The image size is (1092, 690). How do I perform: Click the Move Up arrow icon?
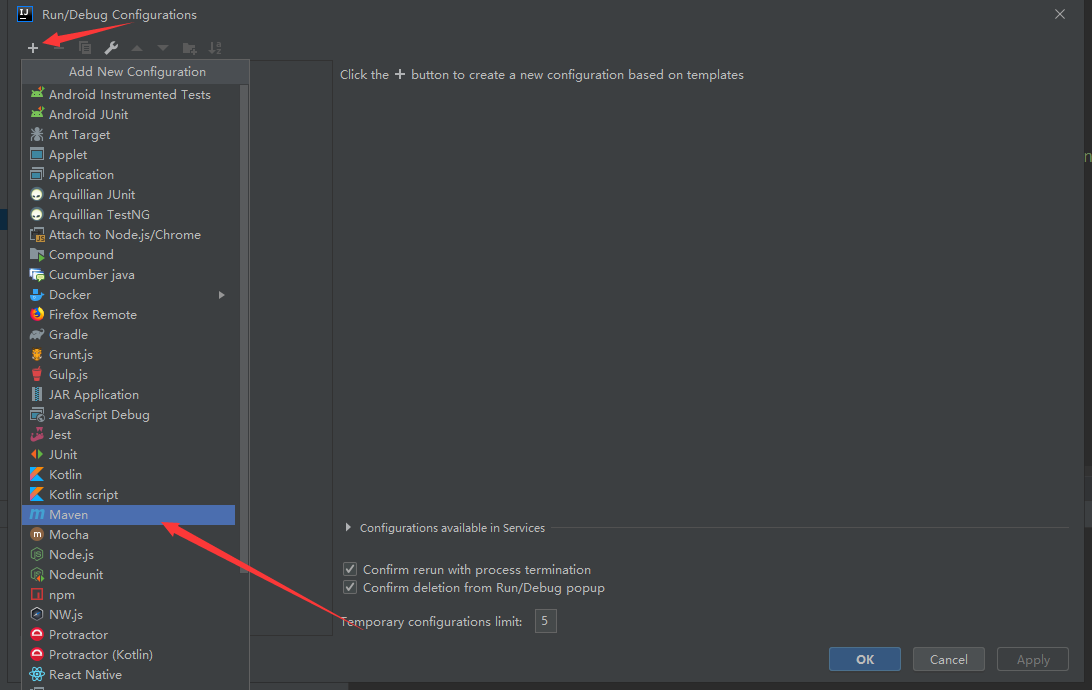click(137, 48)
